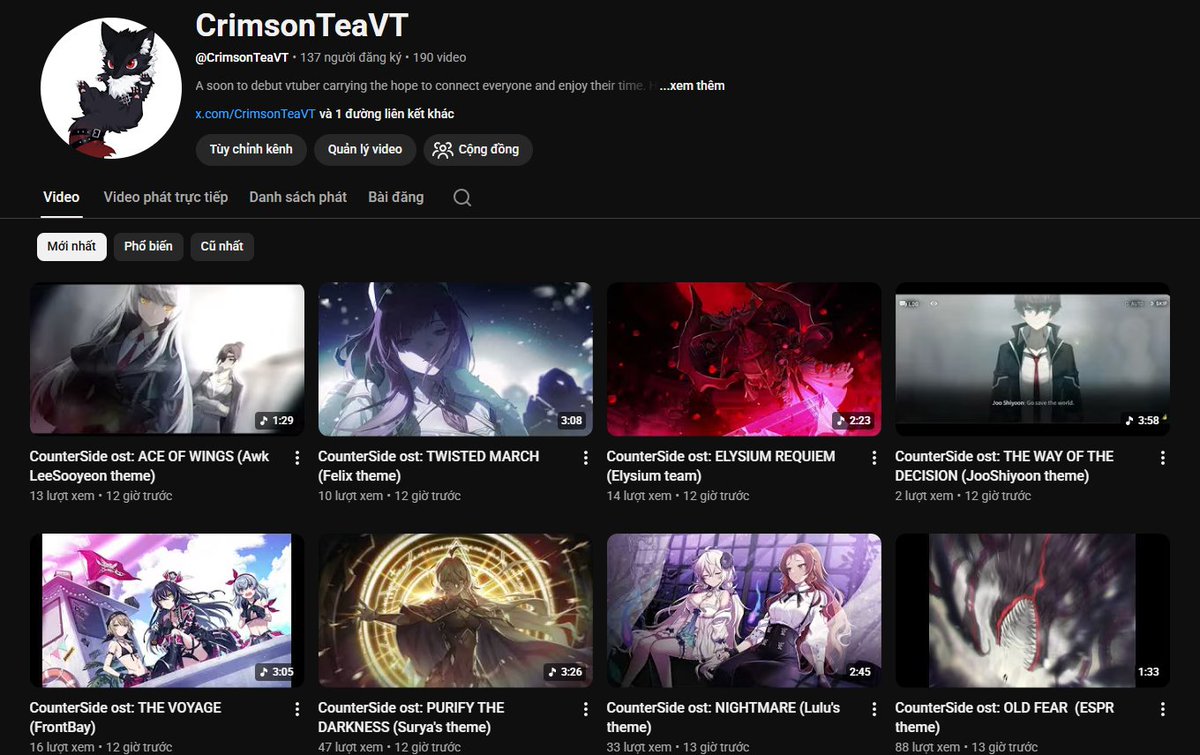Open options menu for THE WAY OF THE DECISION video
Screen dimensions: 1200x755
click(1163, 458)
